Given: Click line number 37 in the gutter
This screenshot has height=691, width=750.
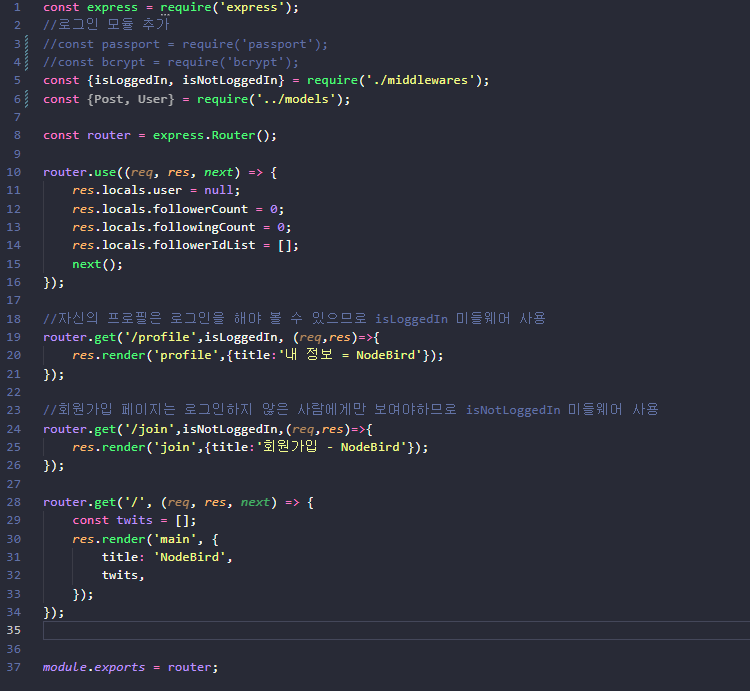Looking at the screenshot, I should pyautogui.click(x=14, y=667).
